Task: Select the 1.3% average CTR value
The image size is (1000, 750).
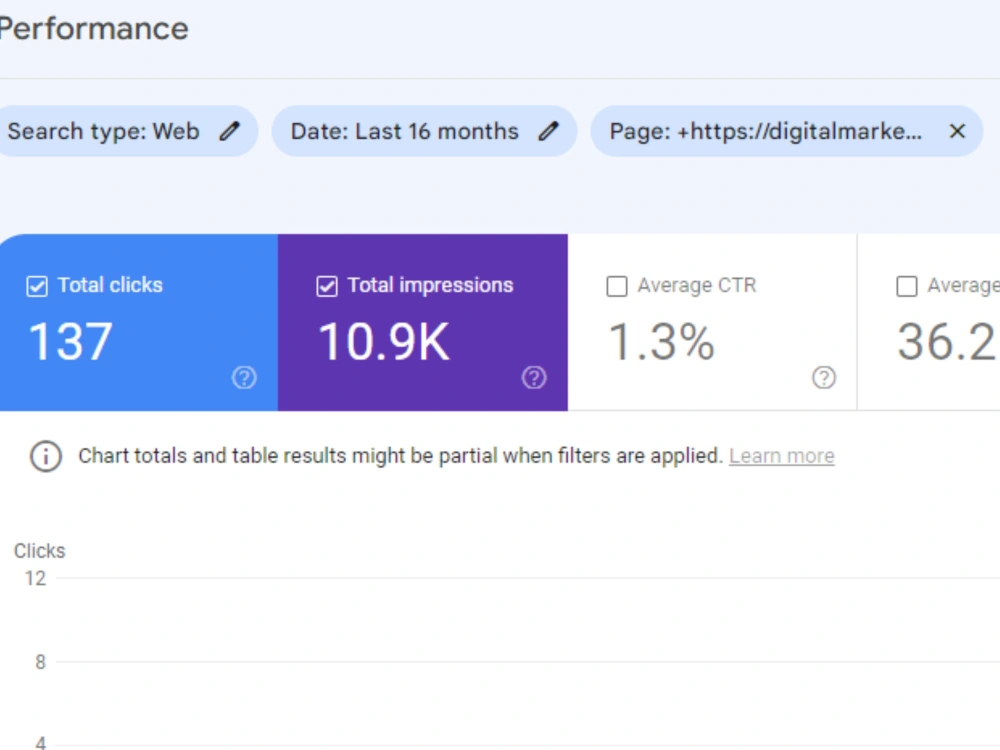Action: pyautogui.click(x=661, y=342)
